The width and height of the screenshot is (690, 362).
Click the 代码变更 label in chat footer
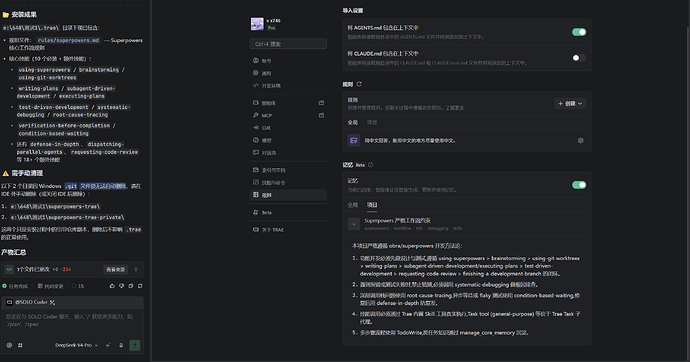click(x=50, y=286)
